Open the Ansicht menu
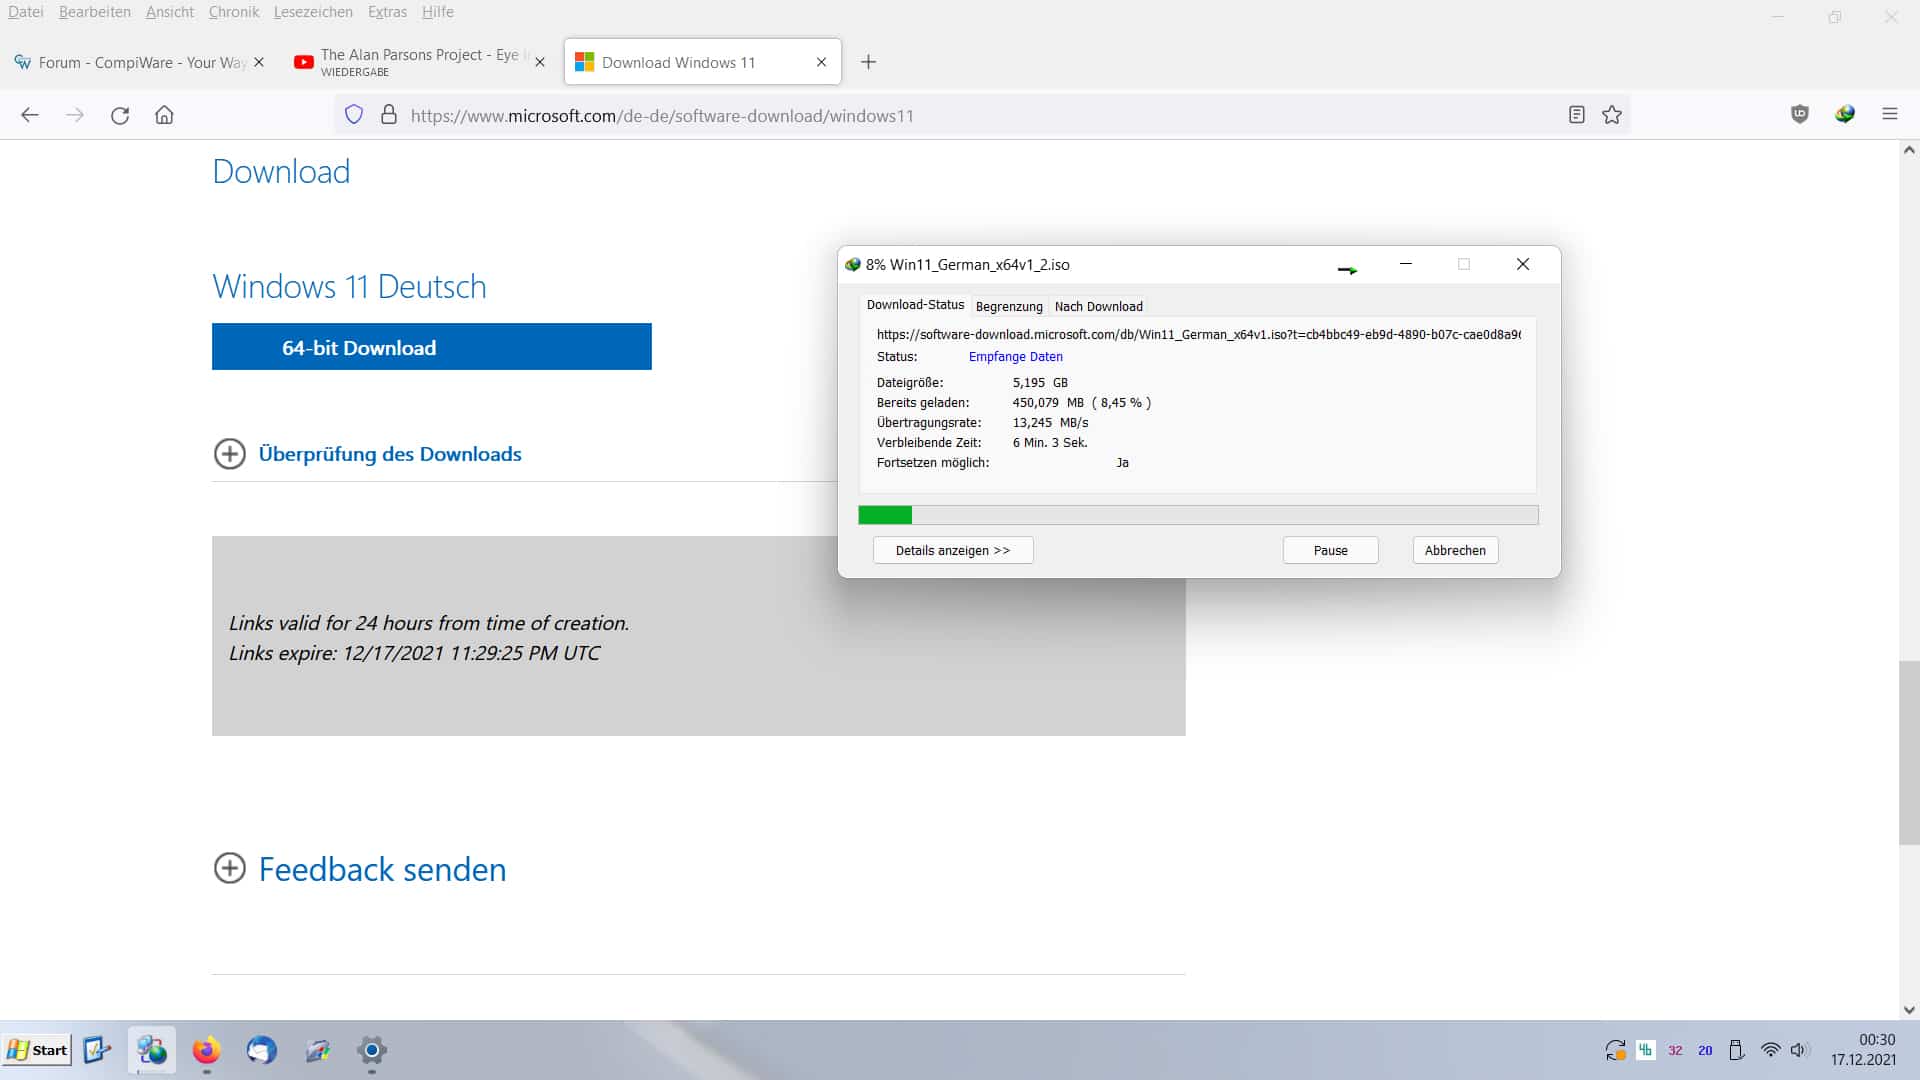 170,12
